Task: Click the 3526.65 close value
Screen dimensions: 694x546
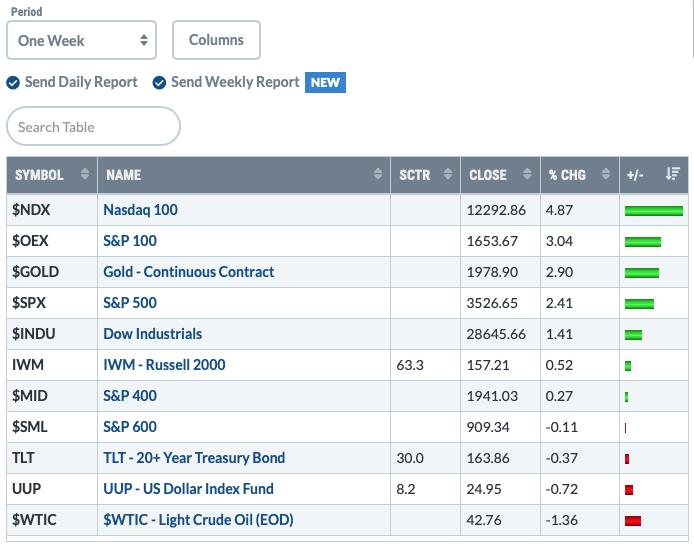Action: tap(492, 303)
